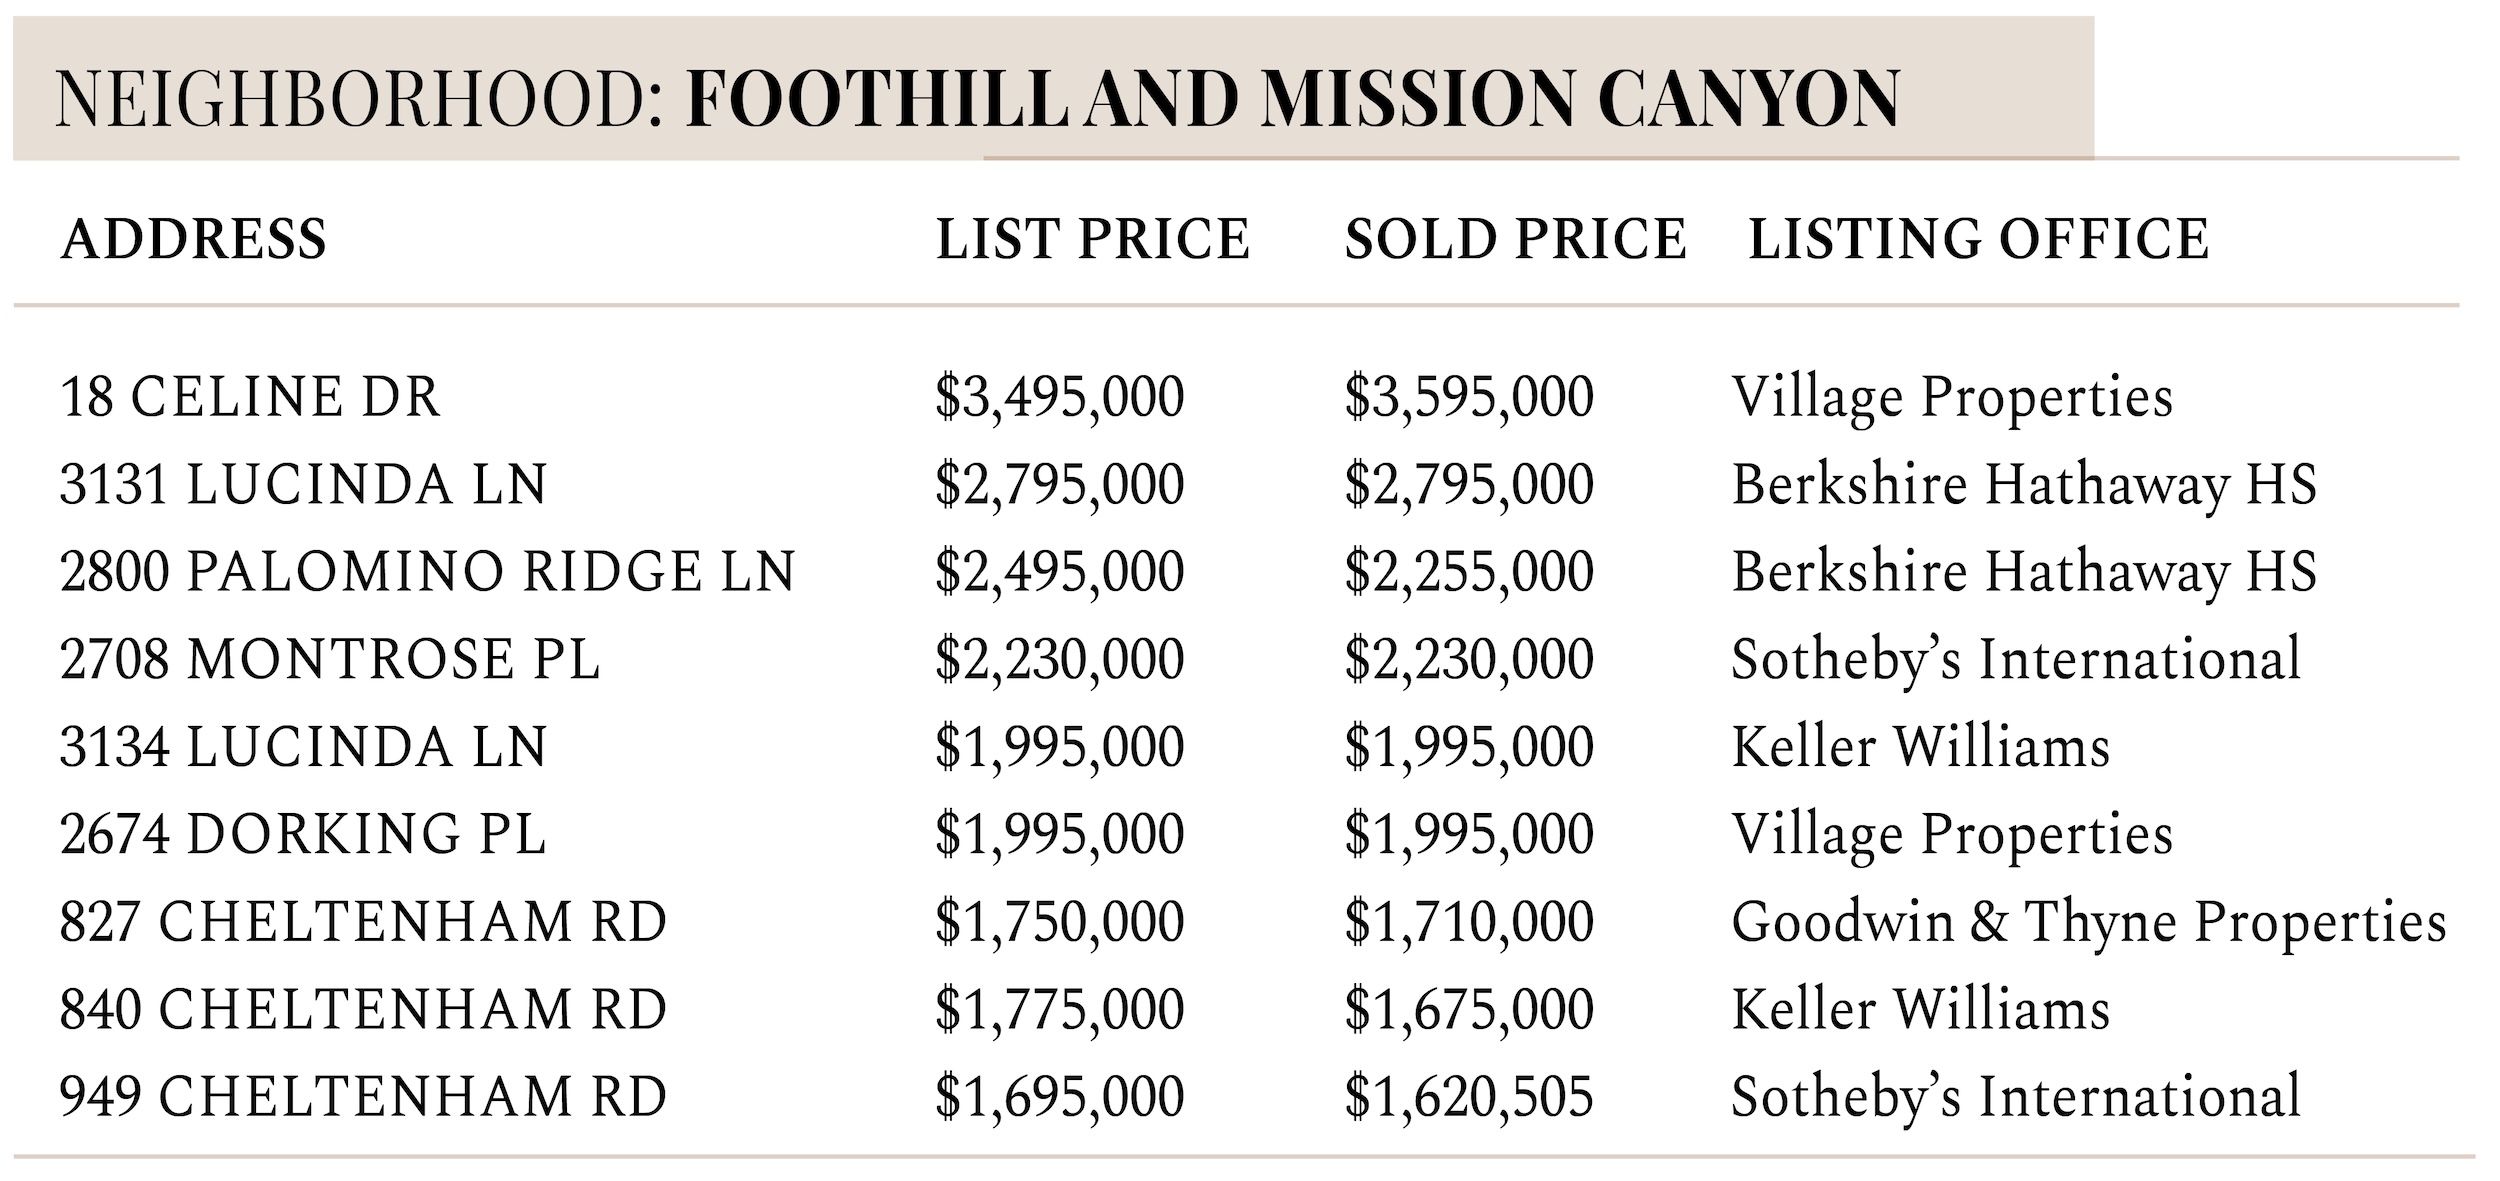Click the Goodwin & Thyne Properties office
The height and width of the screenshot is (1181, 2500).
(x=2088, y=922)
